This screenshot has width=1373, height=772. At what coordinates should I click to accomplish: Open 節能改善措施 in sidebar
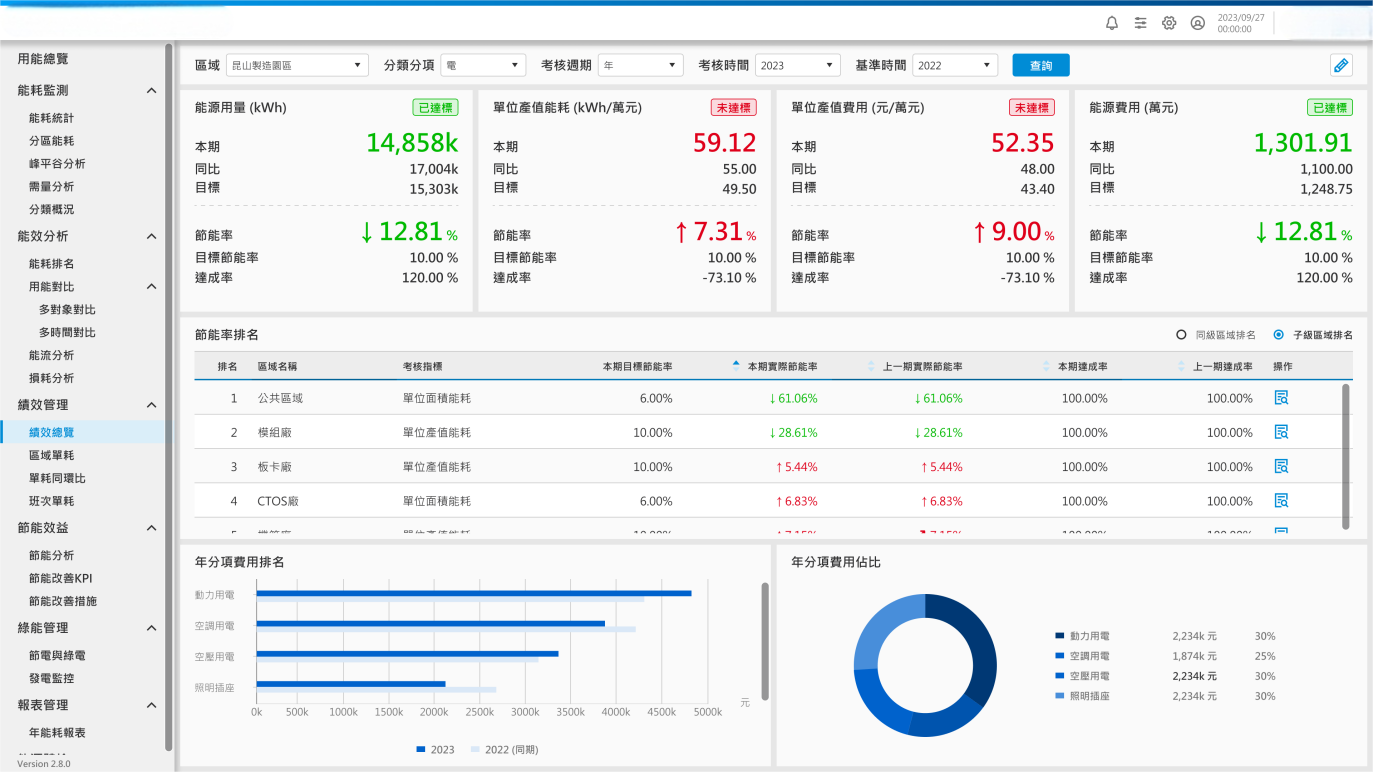pos(63,602)
